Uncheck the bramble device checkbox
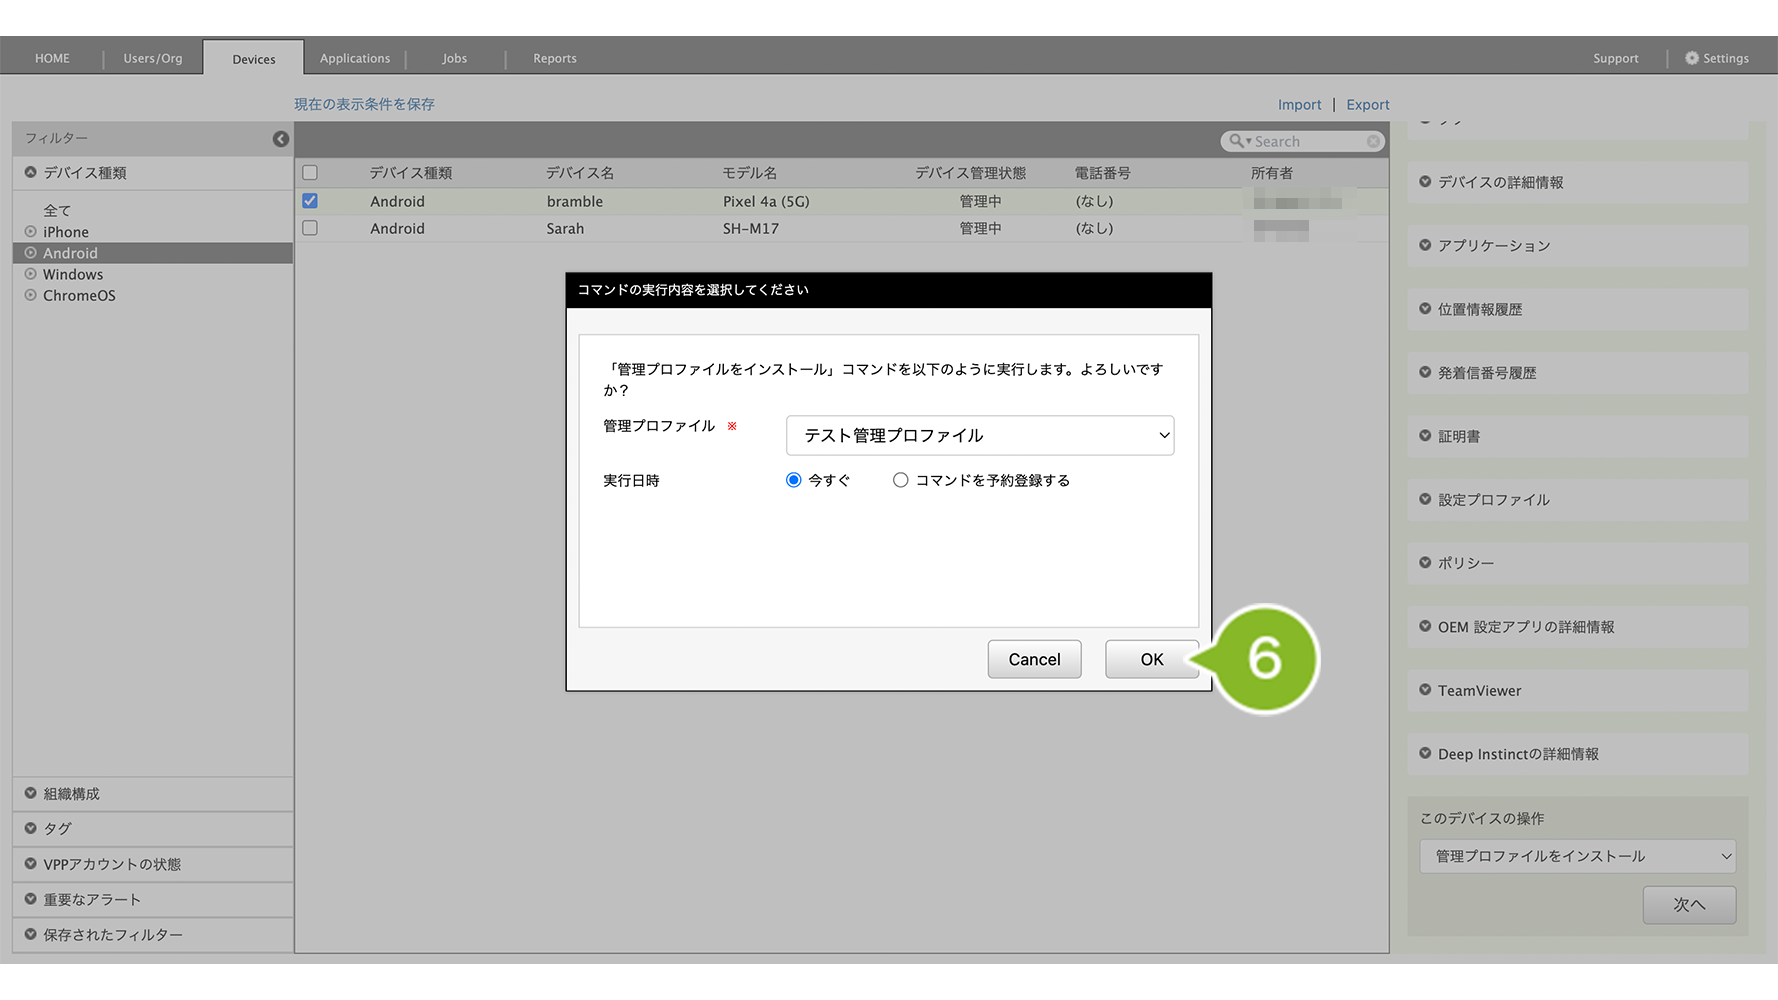 310,201
